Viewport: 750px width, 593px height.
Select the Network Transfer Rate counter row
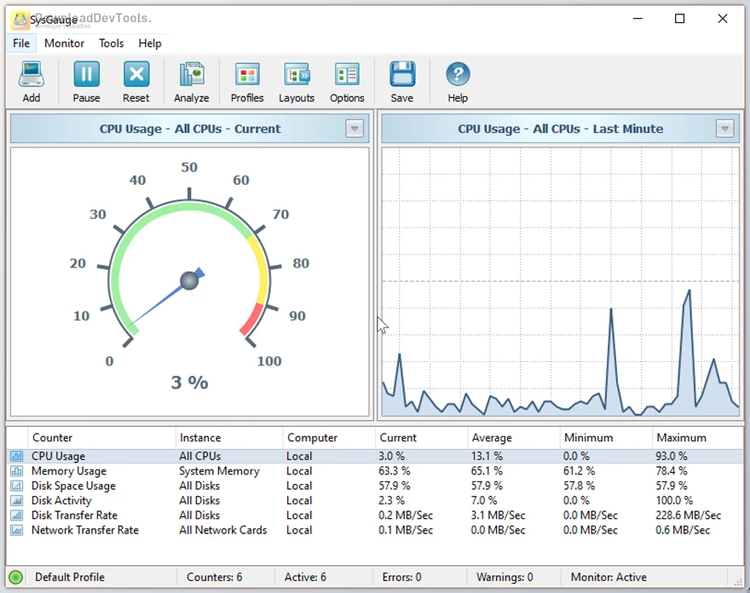[x=375, y=530]
